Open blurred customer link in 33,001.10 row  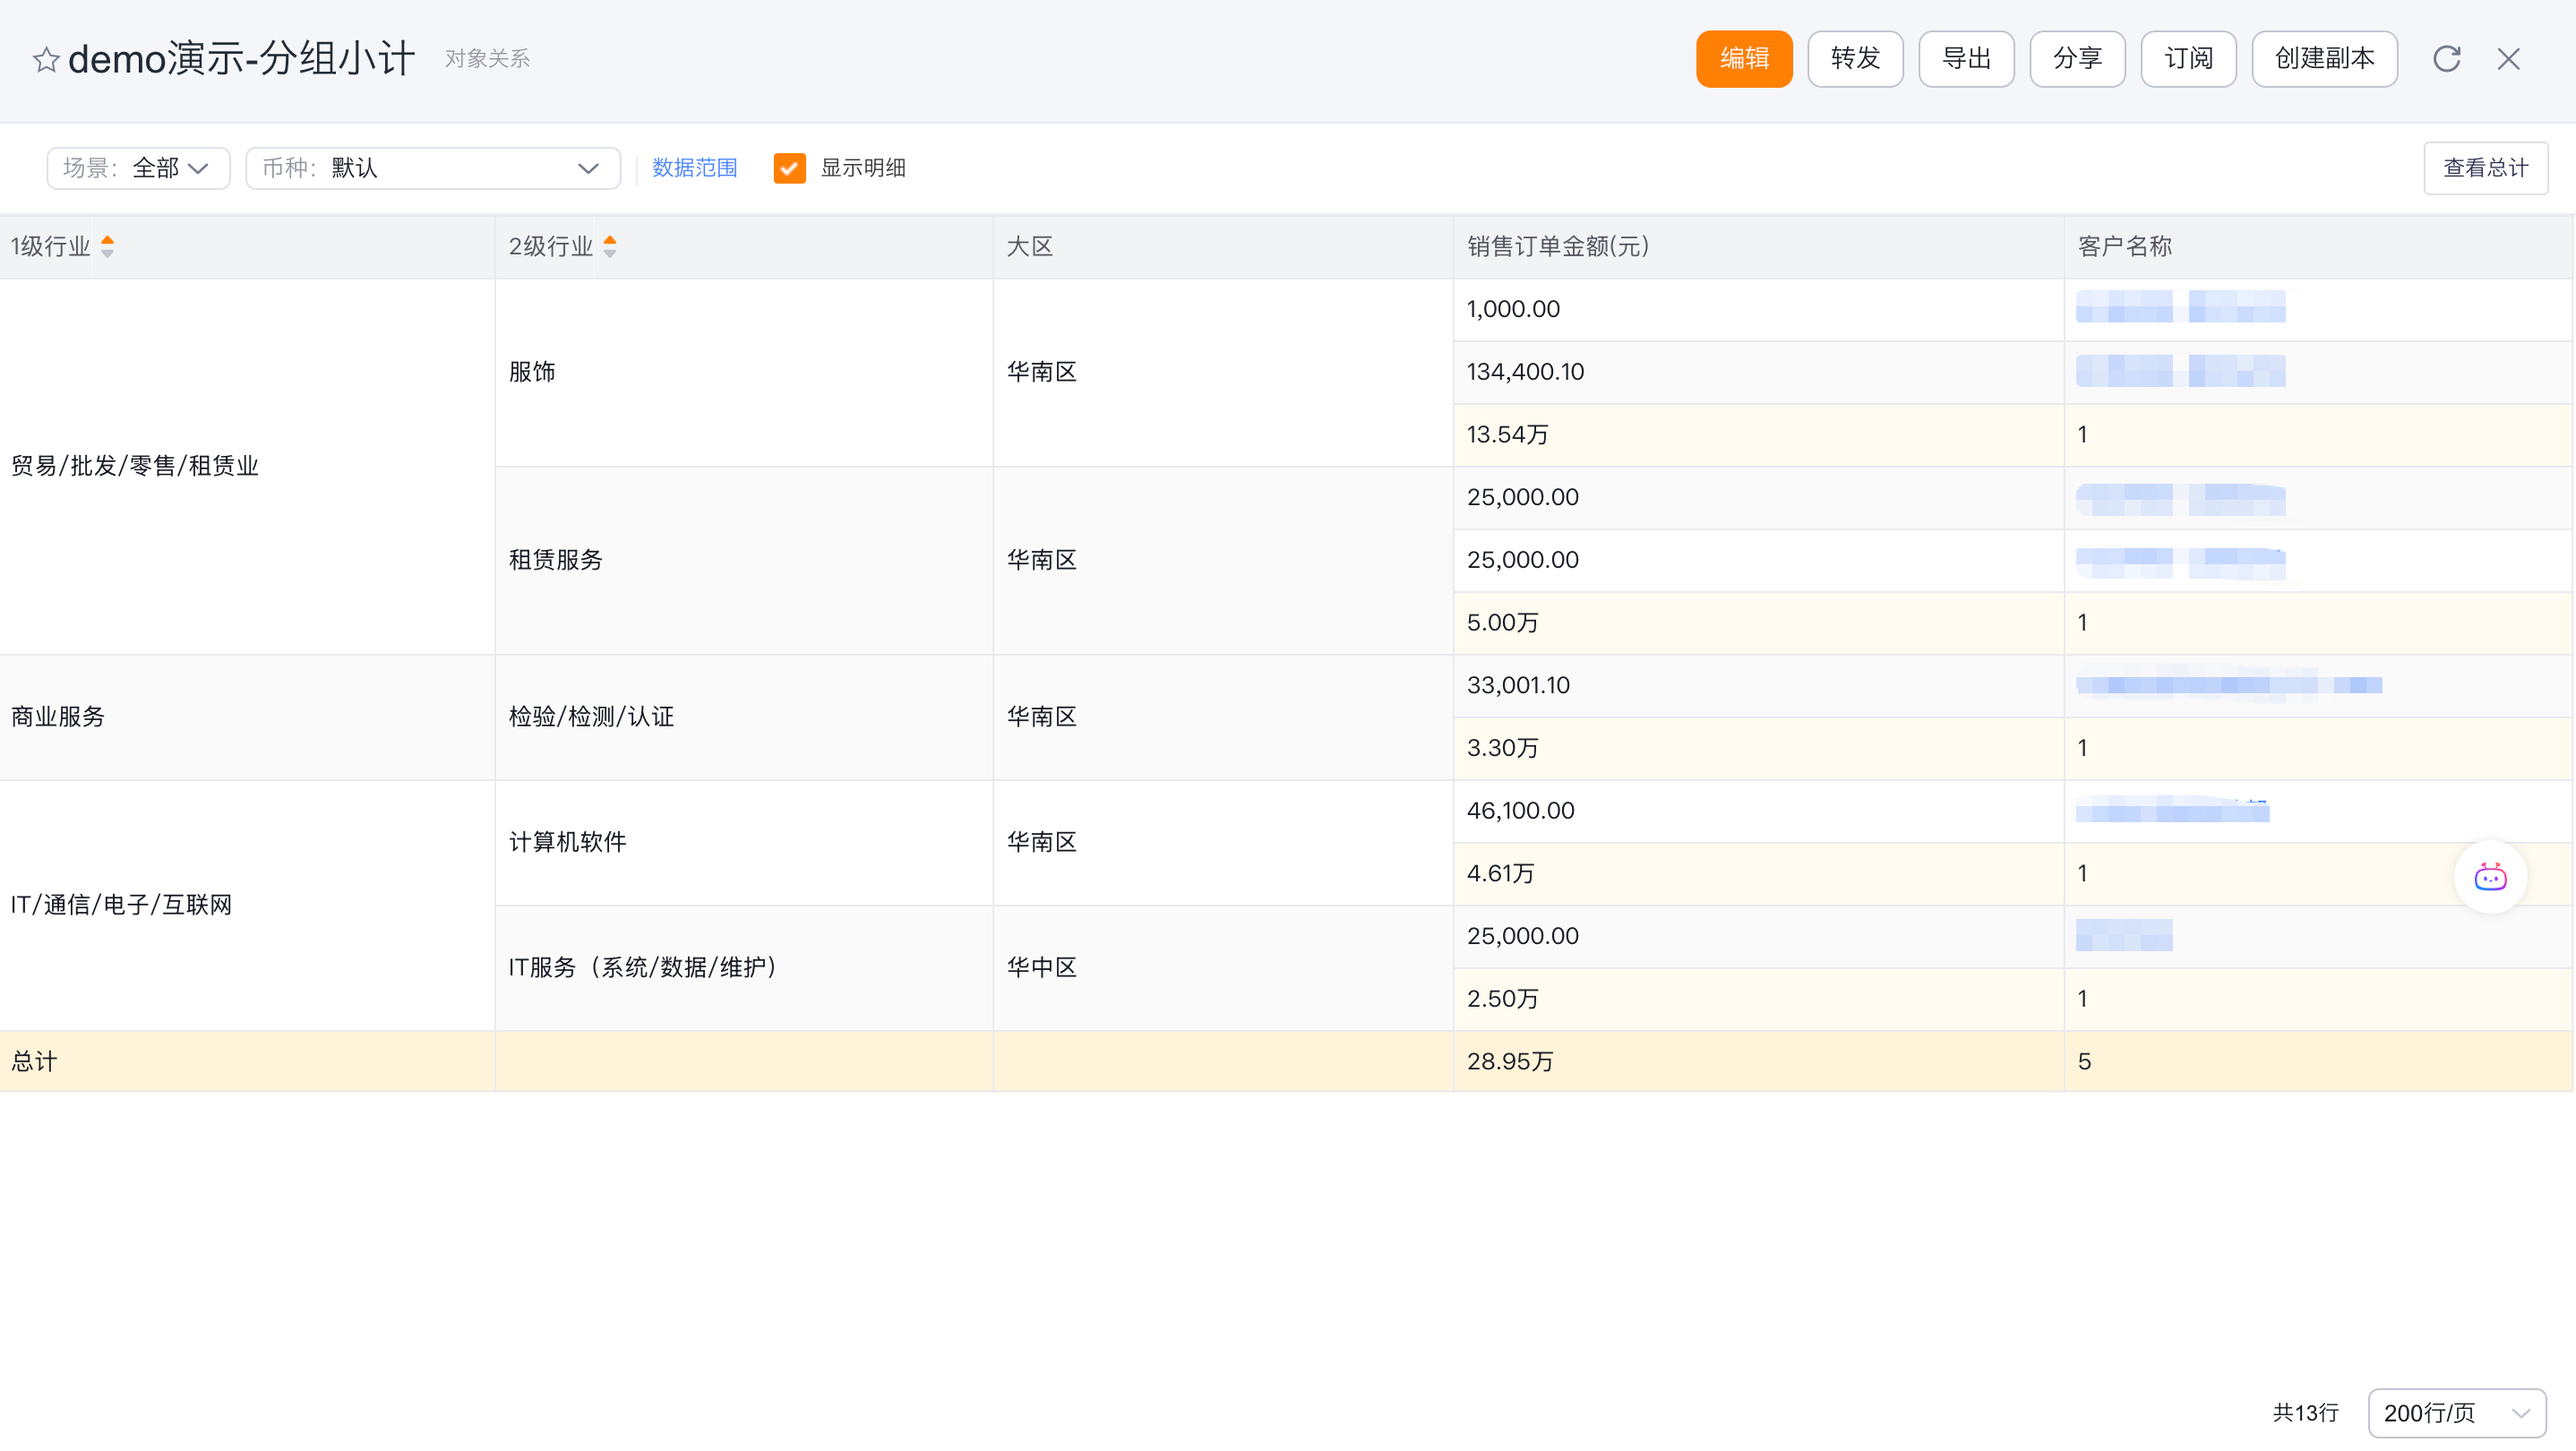point(2228,685)
